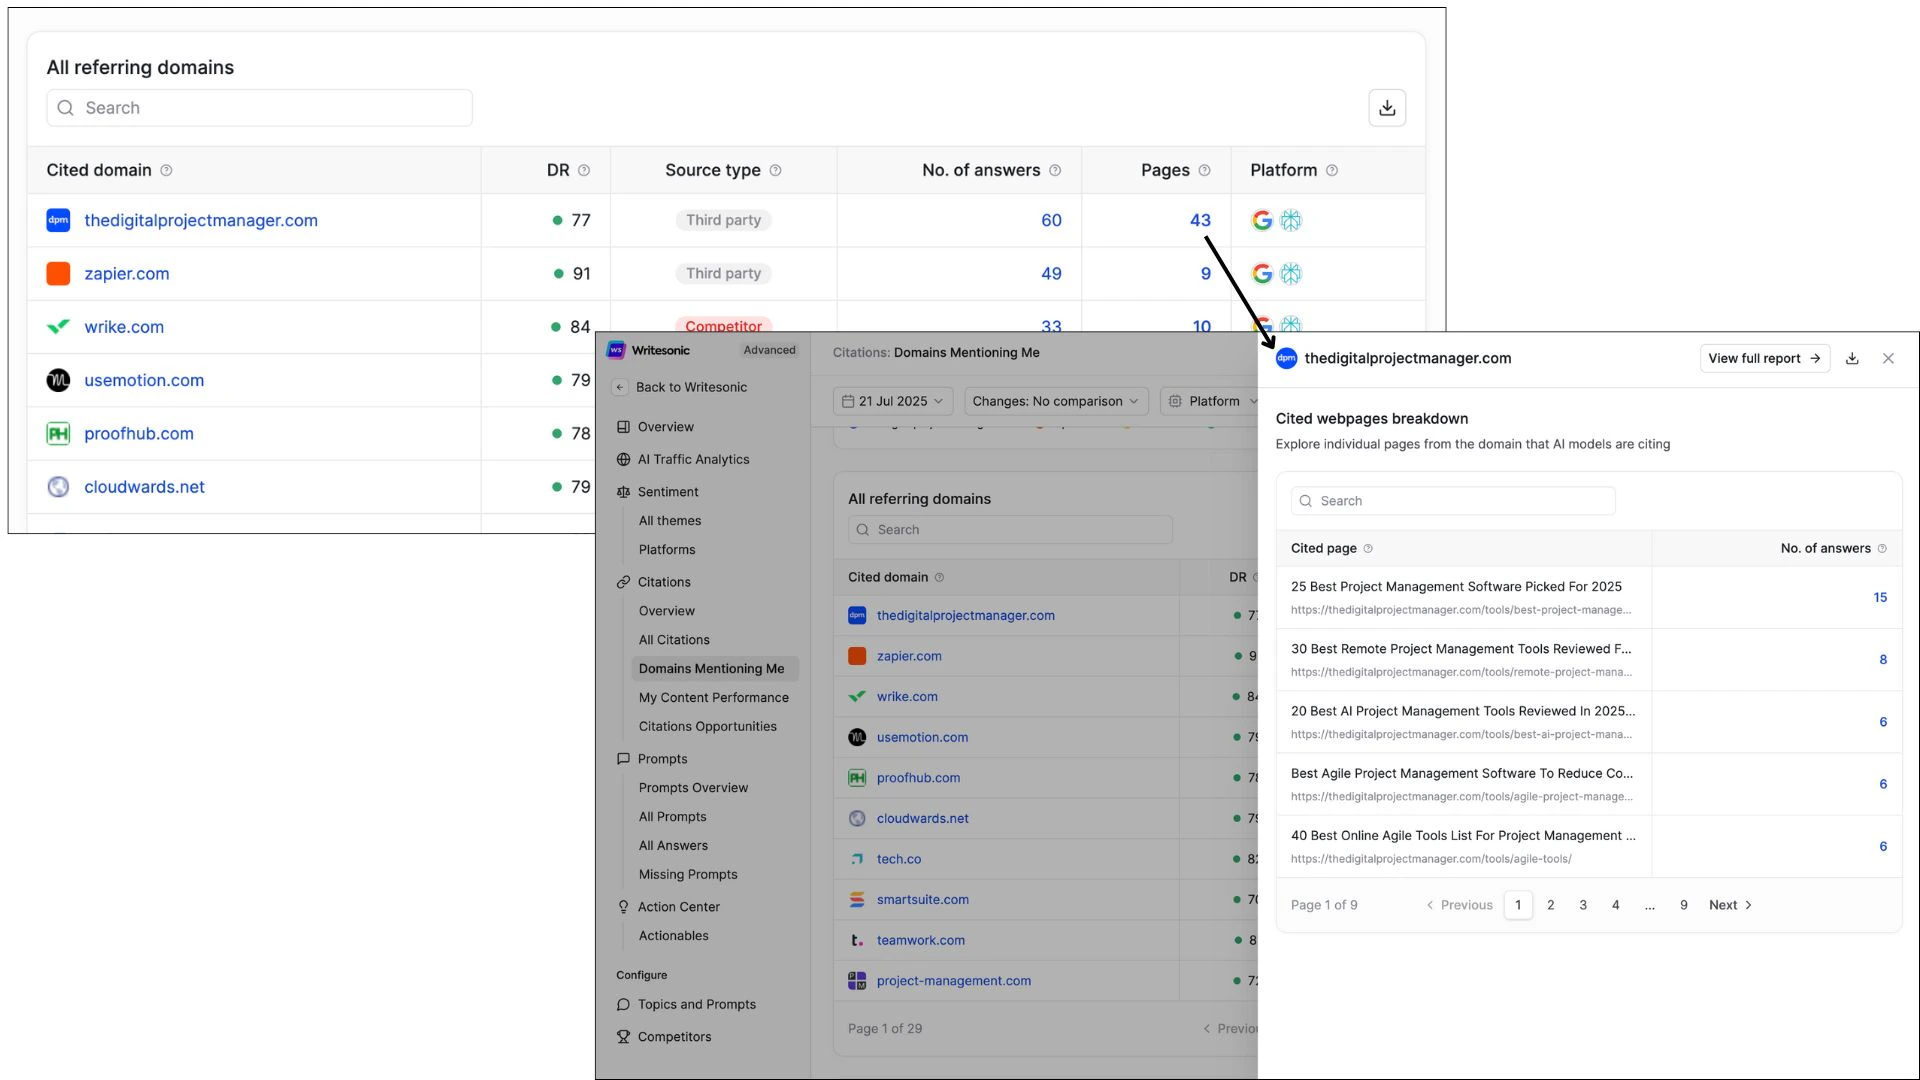The image size is (1920, 1080).
Task: Click the Search field in Cited webpages breakdown
Action: [1453, 501]
